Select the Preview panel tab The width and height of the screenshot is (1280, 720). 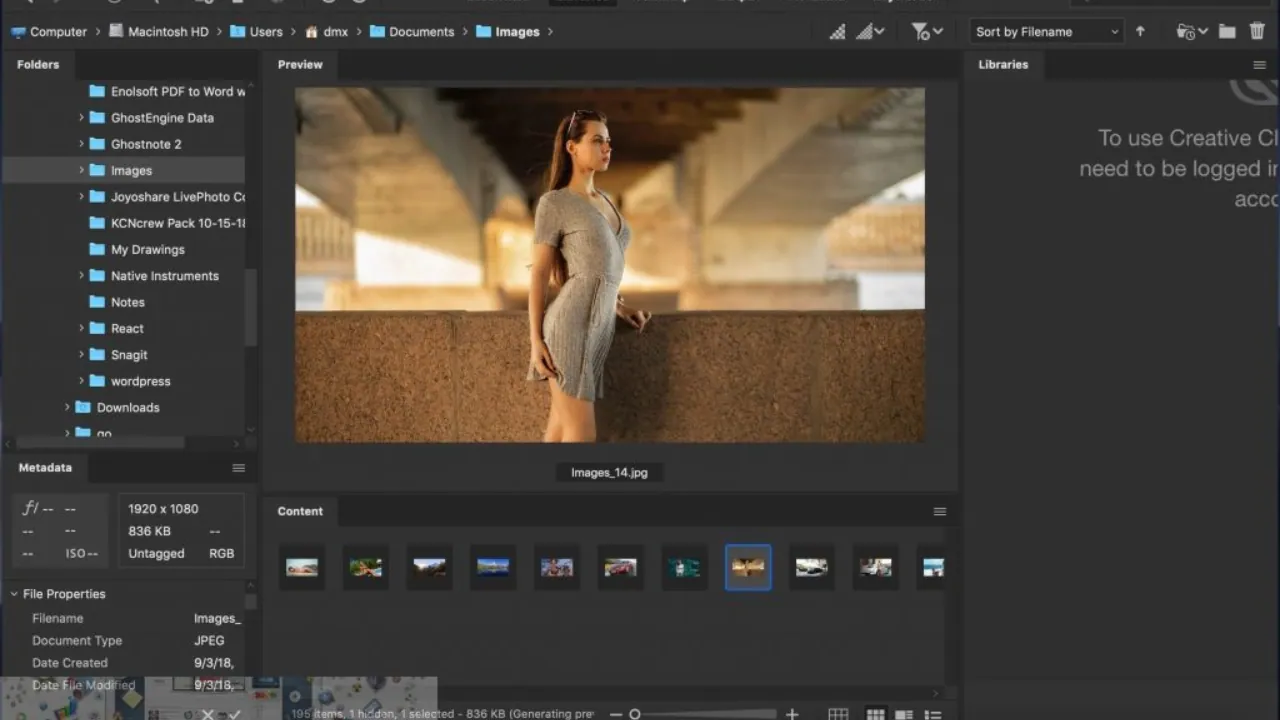click(x=300, y=65)
